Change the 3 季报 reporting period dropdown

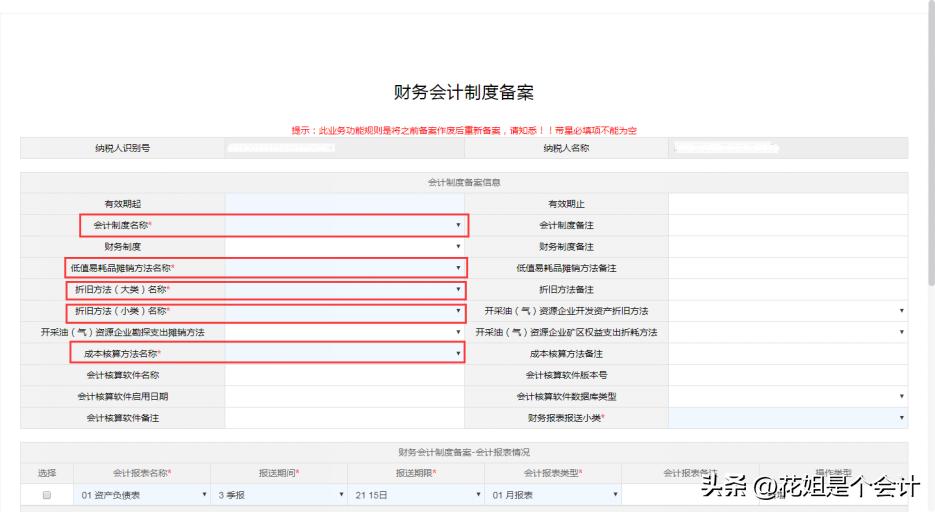[279, 495]
